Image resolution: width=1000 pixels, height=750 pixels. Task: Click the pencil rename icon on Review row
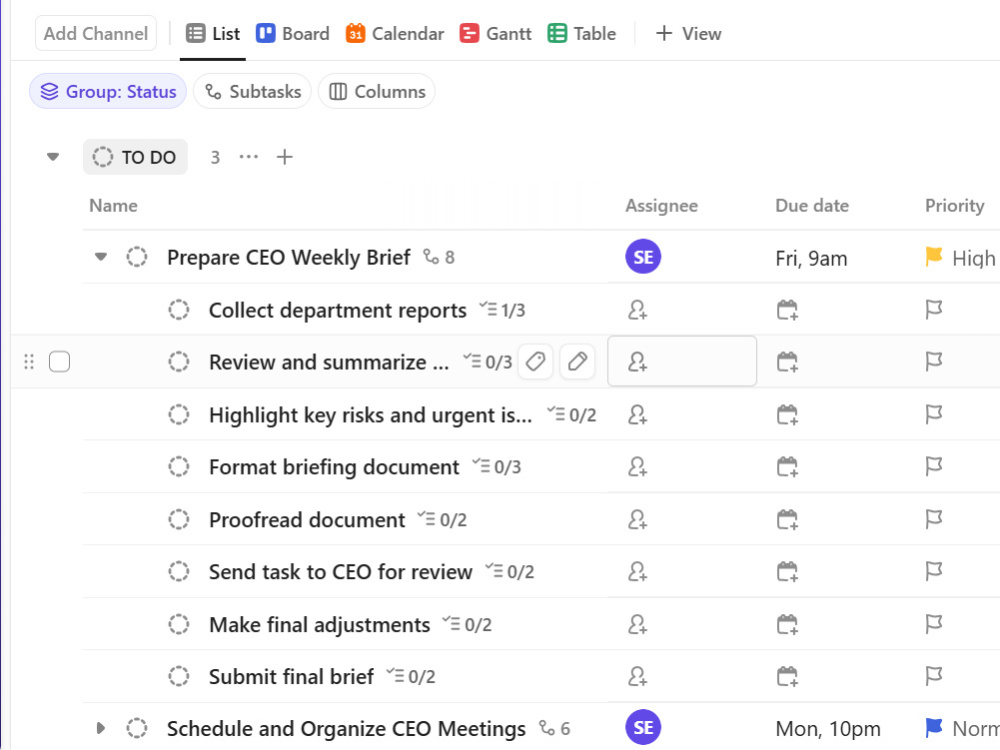577,362
